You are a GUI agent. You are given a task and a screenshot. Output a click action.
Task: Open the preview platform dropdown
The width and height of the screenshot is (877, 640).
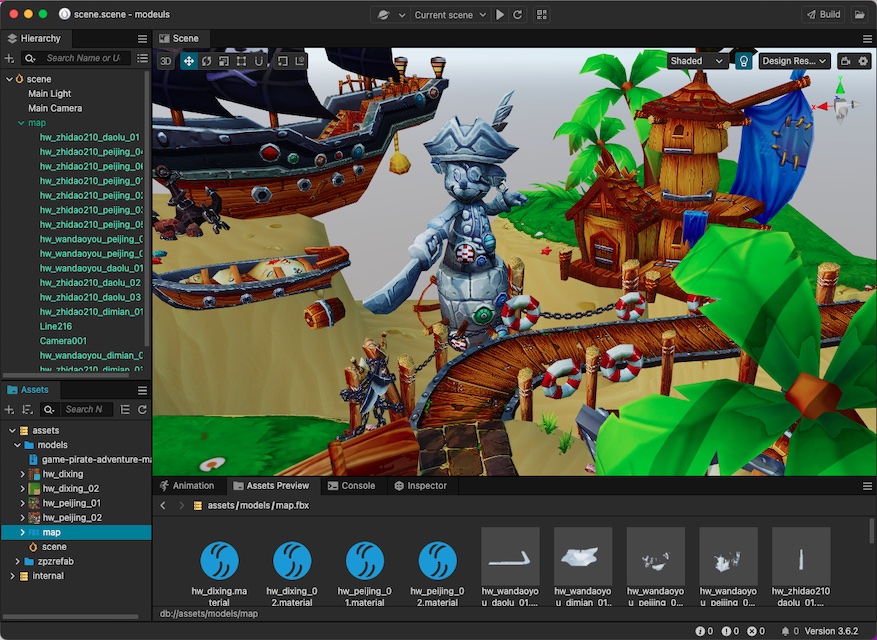pyautogui.click(x=390, y=15)
